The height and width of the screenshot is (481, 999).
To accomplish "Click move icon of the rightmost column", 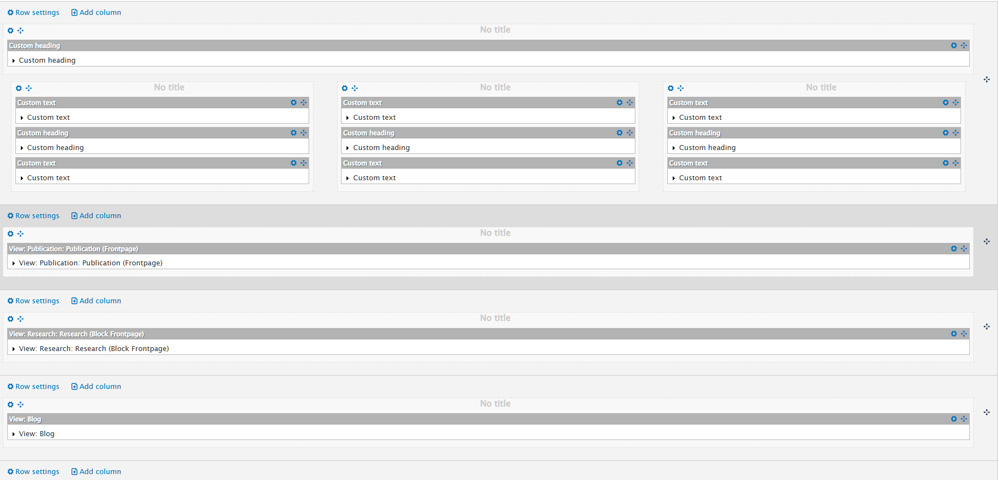I will (x=681, y=88).
